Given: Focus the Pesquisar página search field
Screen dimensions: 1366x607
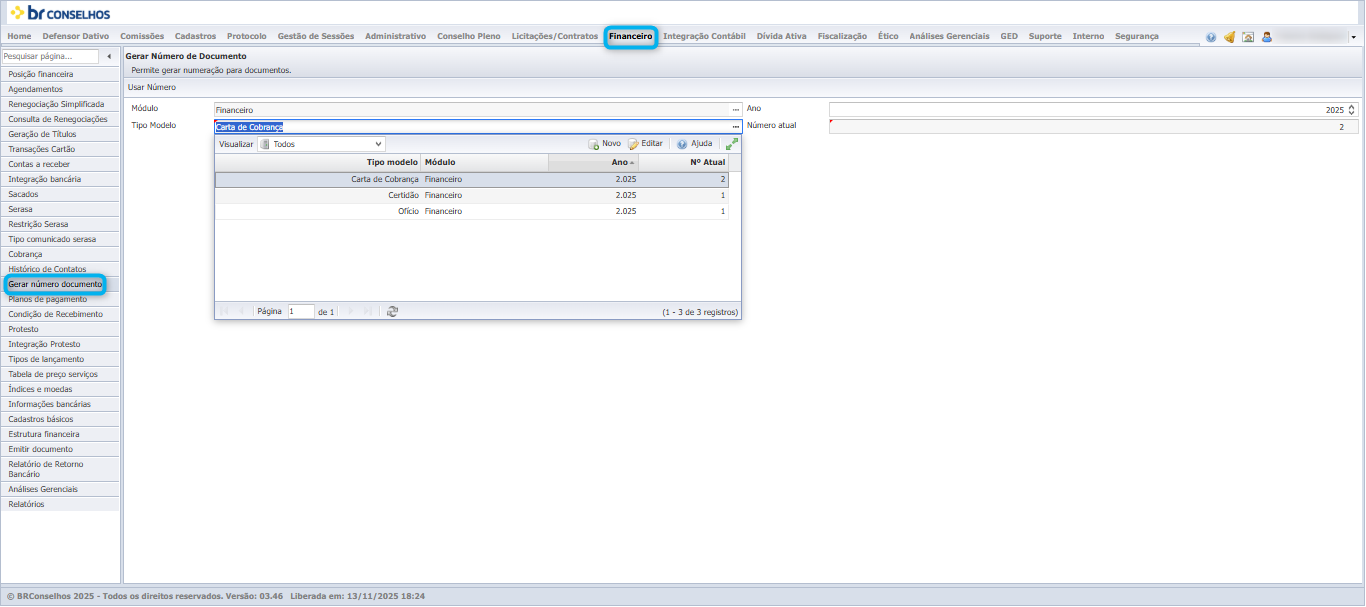Looking at the screenshot, I should [x=50, y=56].
